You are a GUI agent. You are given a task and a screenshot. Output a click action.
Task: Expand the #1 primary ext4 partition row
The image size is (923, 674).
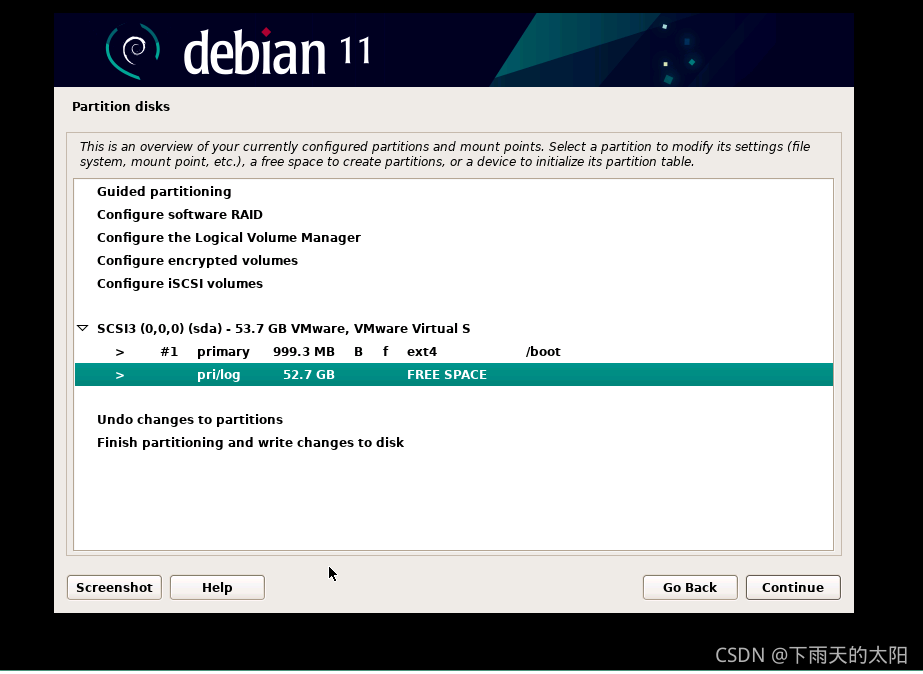point(119,351)
